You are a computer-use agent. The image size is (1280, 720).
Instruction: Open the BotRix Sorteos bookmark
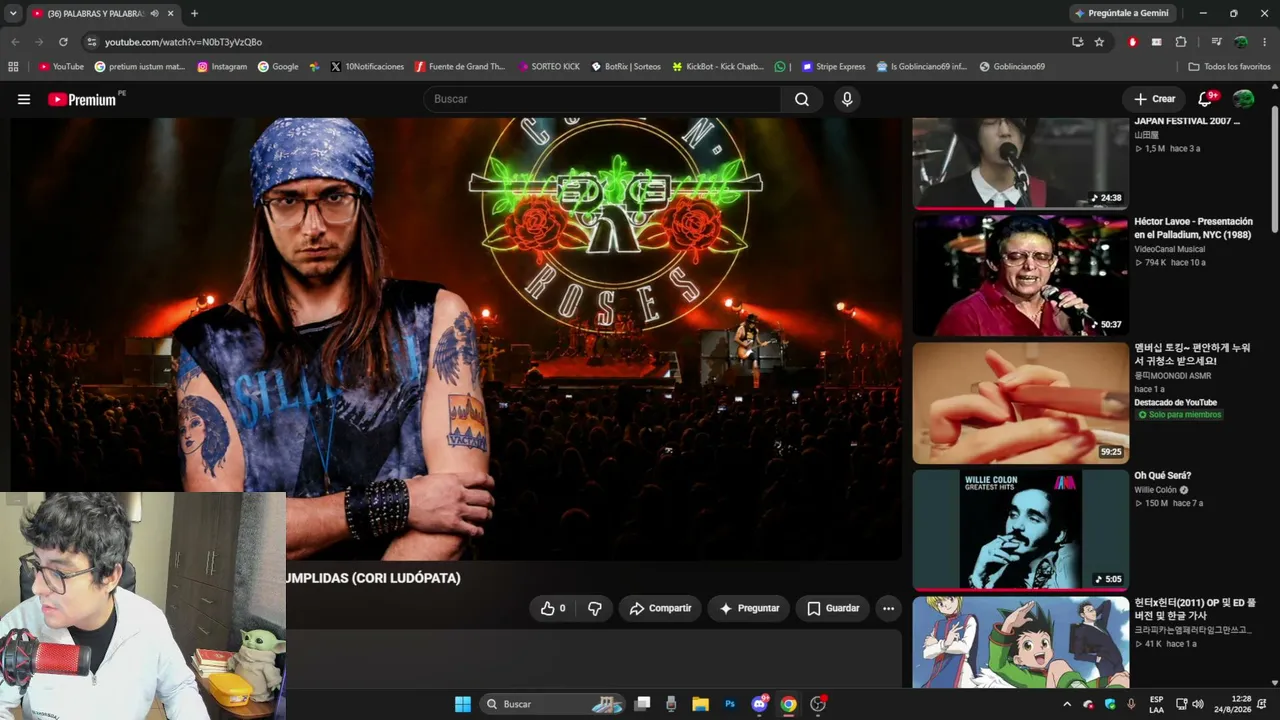(625, 67)
